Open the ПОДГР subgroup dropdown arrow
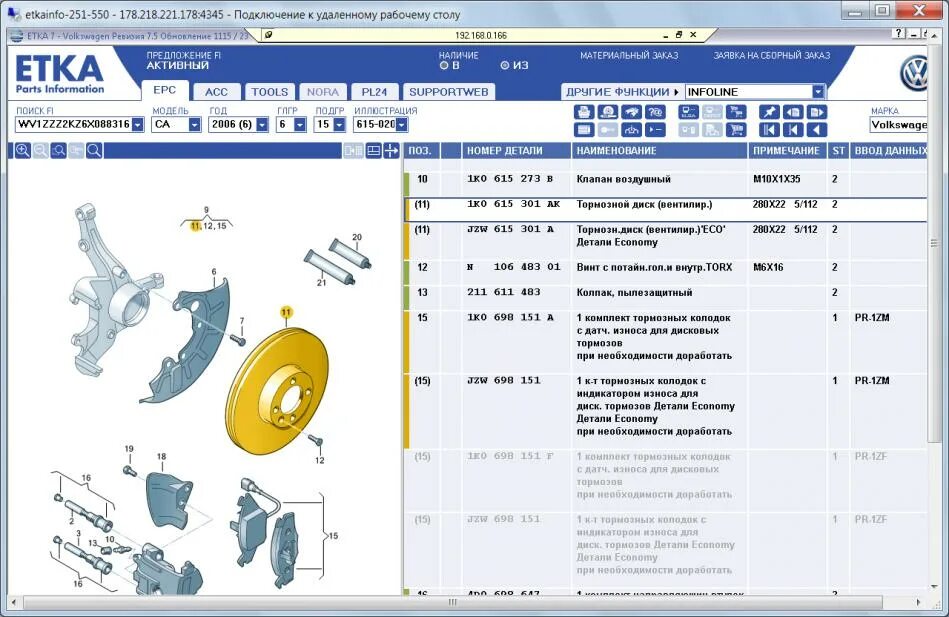This screenshot has width=949, height=617. click(340, 124)
